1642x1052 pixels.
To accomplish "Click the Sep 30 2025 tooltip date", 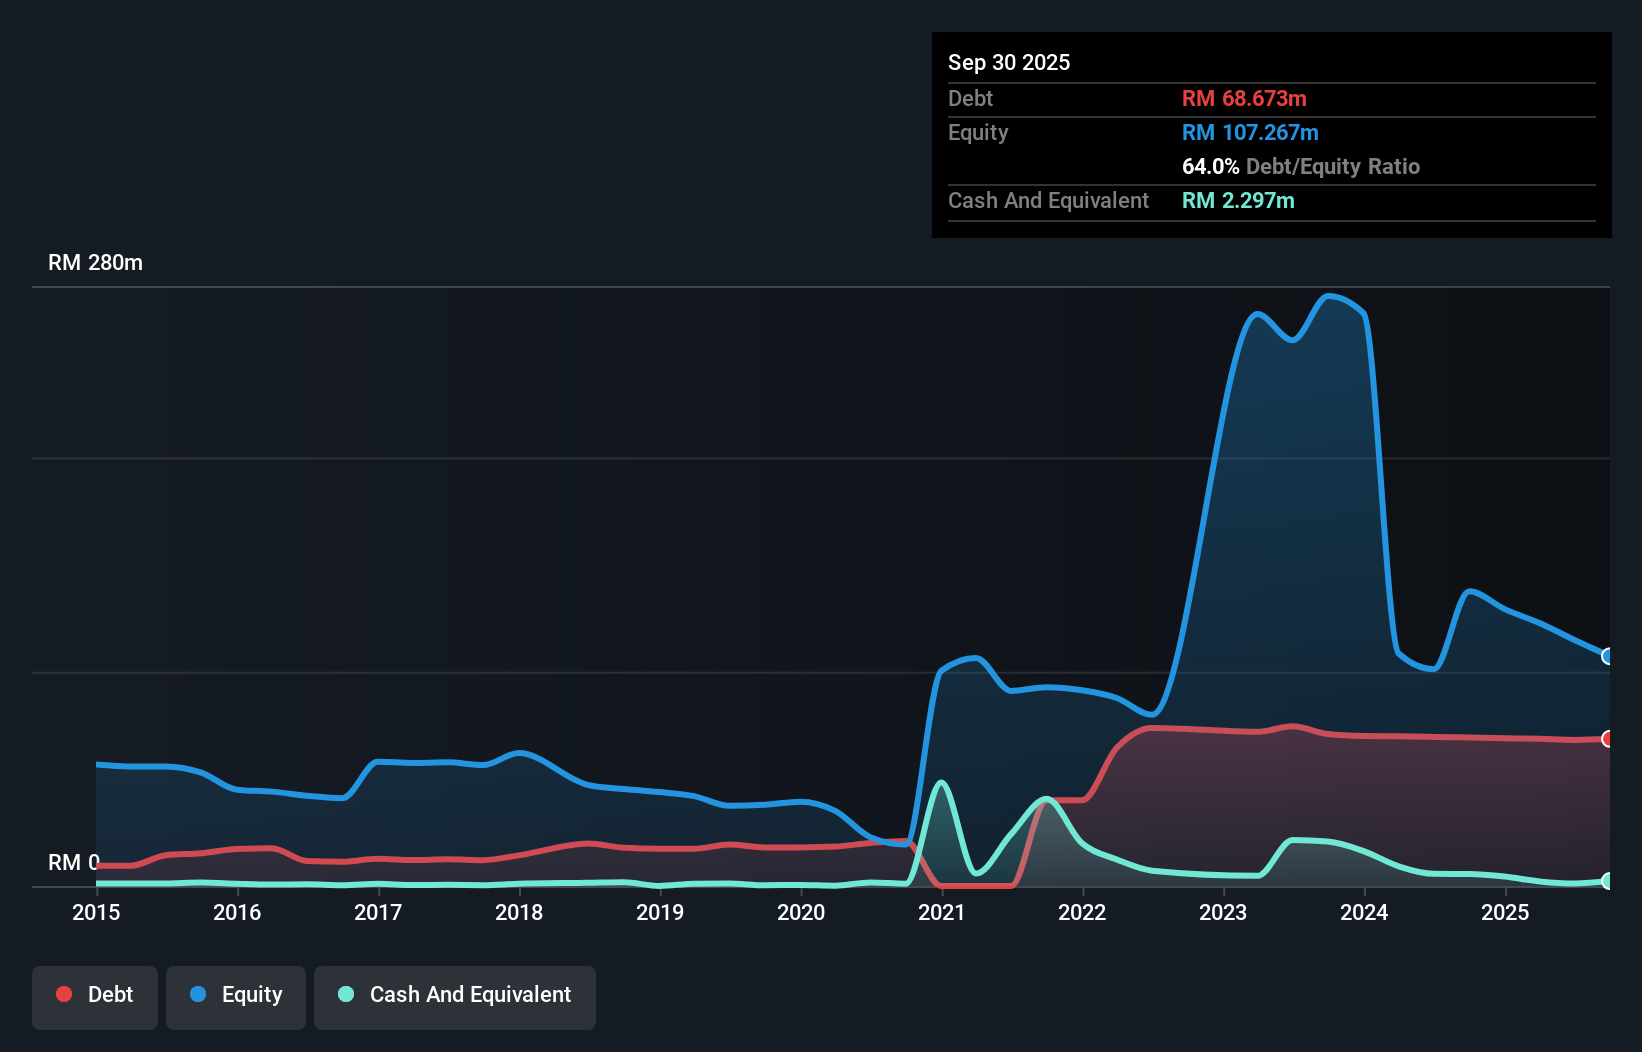I will pyautogui.click(x=1009, y=62).
